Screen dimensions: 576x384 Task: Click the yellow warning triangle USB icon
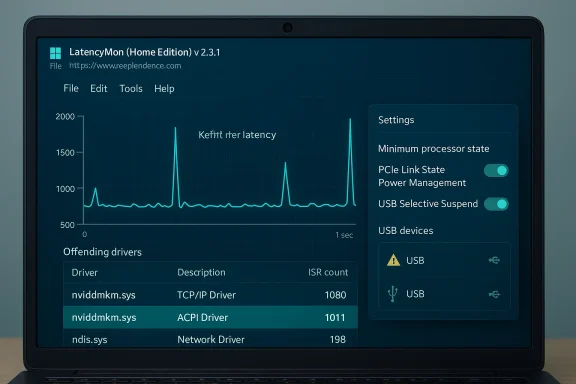(x=393, y=260)
